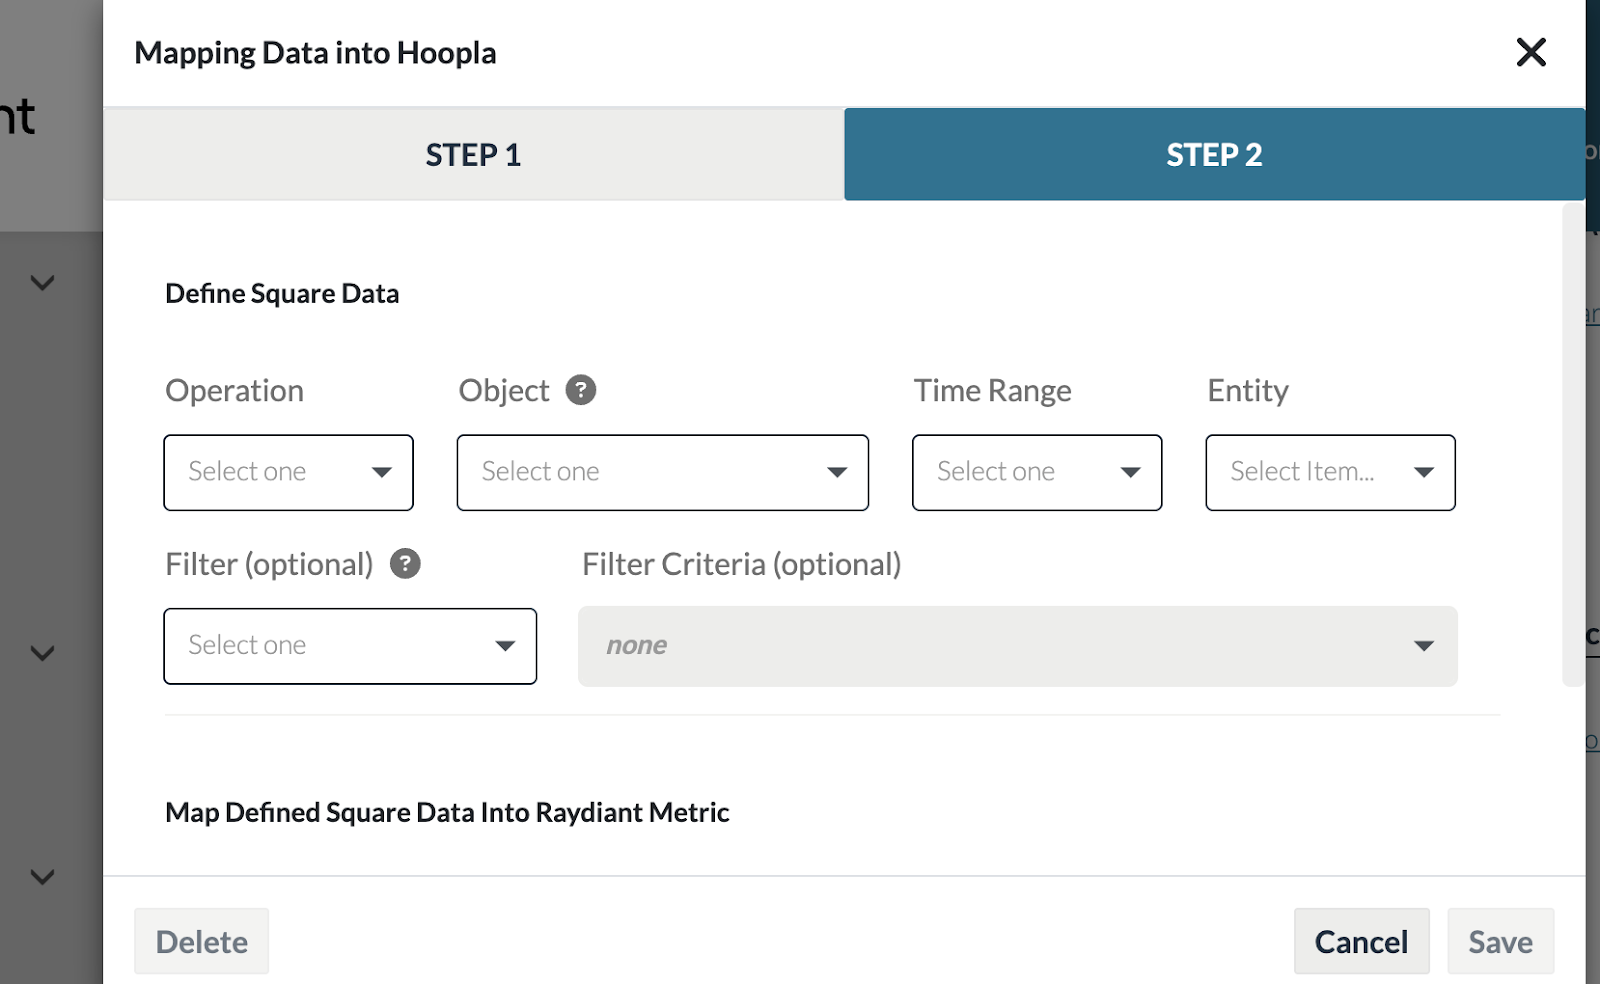
Task: Click the Save button
Action: click(1500, 941)
